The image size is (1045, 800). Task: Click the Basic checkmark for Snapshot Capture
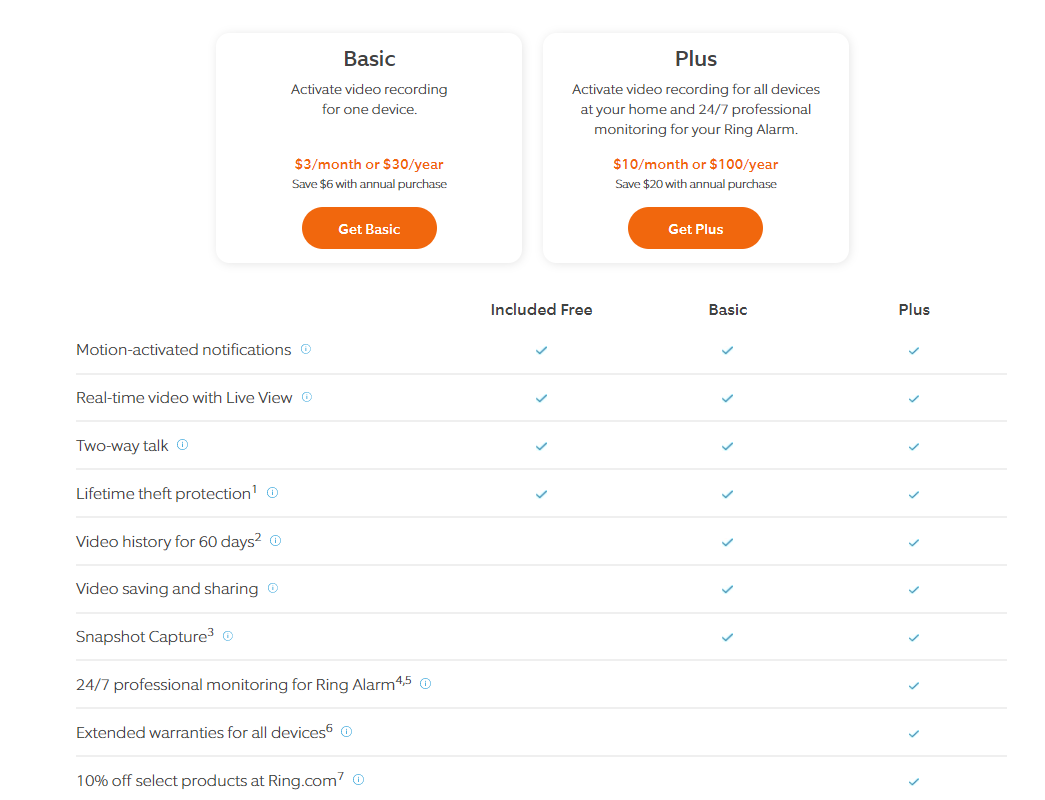[x=727, y=637]
